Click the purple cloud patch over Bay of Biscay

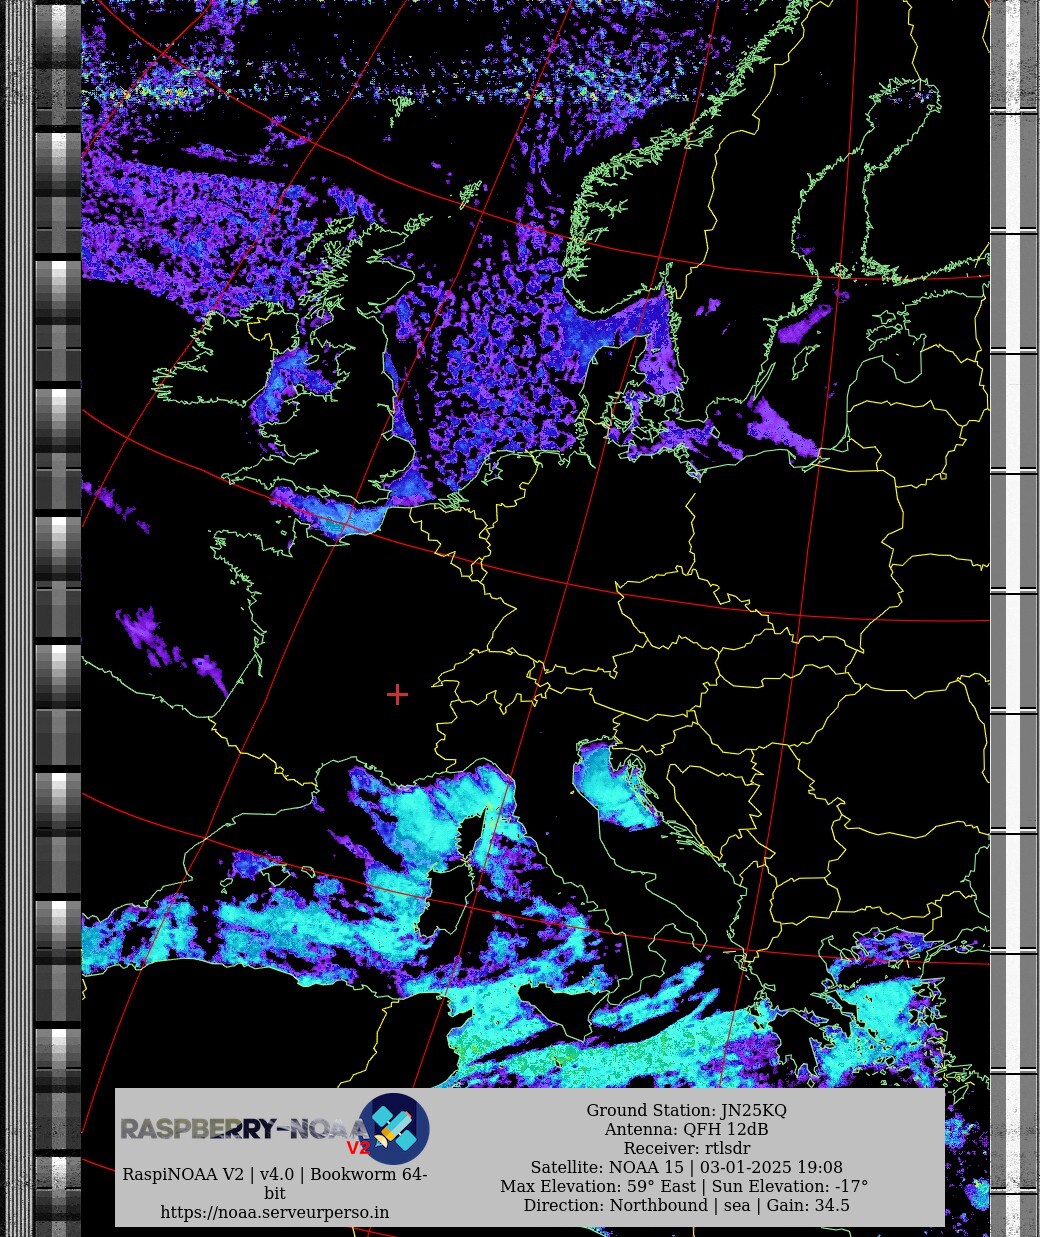(150, 635)
